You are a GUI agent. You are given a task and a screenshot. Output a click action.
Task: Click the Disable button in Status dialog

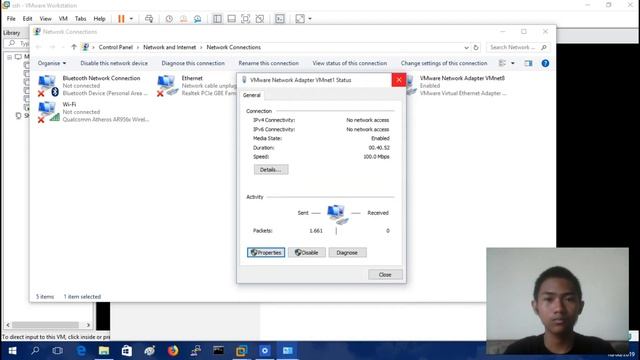click(307, 253)
